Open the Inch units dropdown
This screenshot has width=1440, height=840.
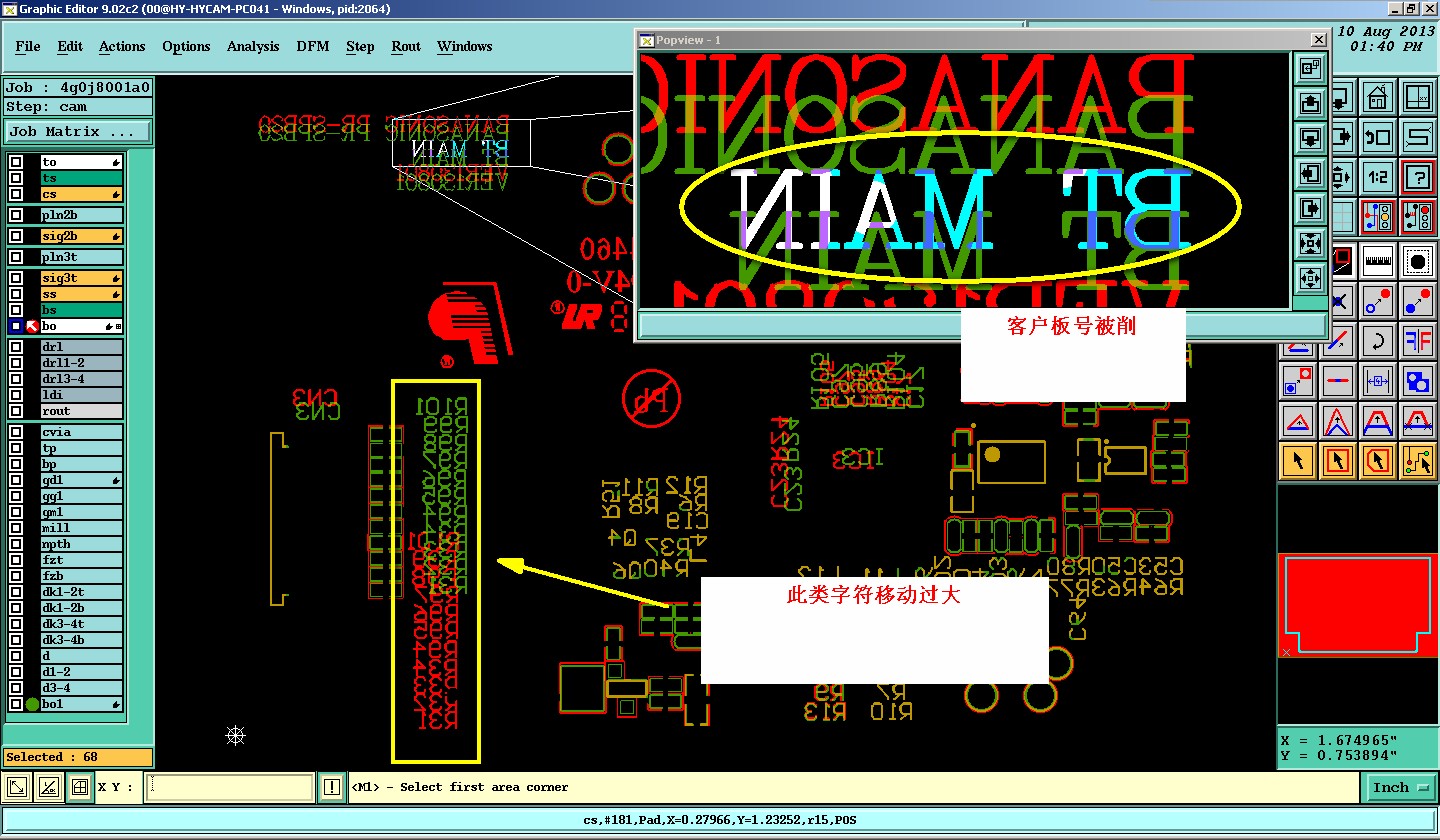[1399, 788]
